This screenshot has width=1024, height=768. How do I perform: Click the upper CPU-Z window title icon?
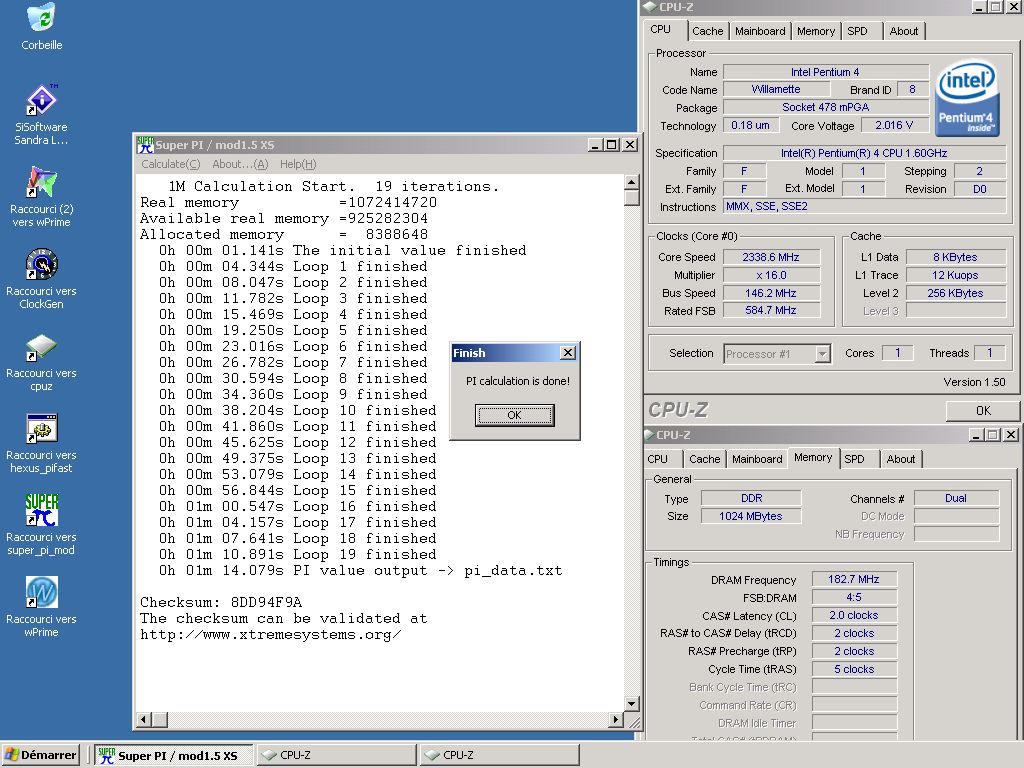pyautogui.click(x=649, y=7)
